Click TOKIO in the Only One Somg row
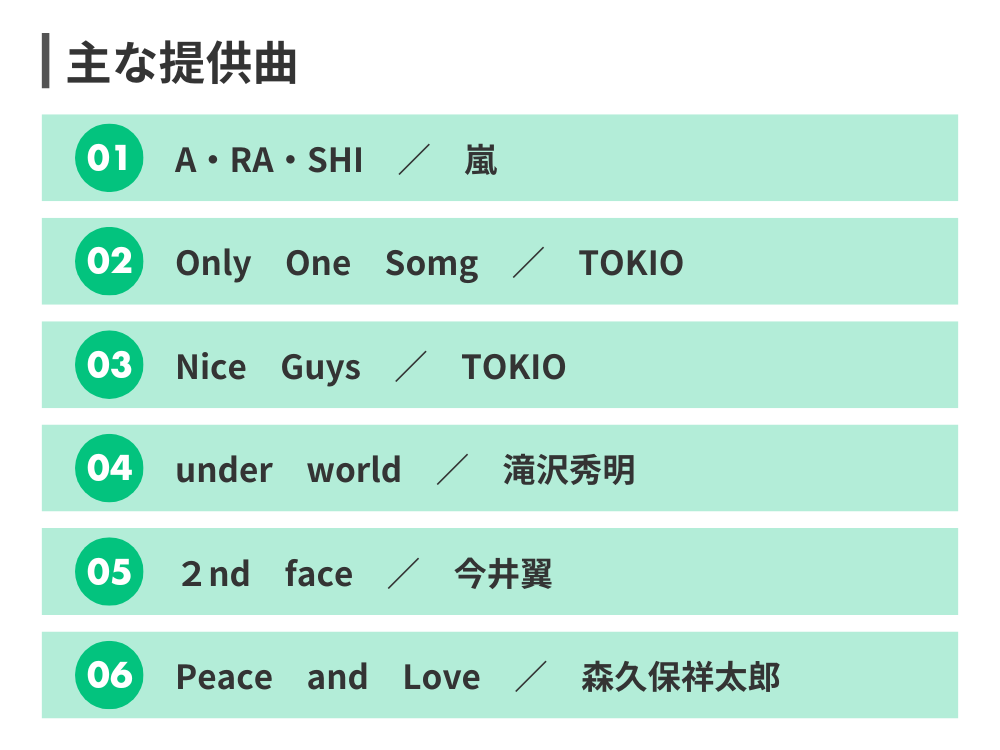1000x750 pixels. pyautogui.click(x=631, y=263)
